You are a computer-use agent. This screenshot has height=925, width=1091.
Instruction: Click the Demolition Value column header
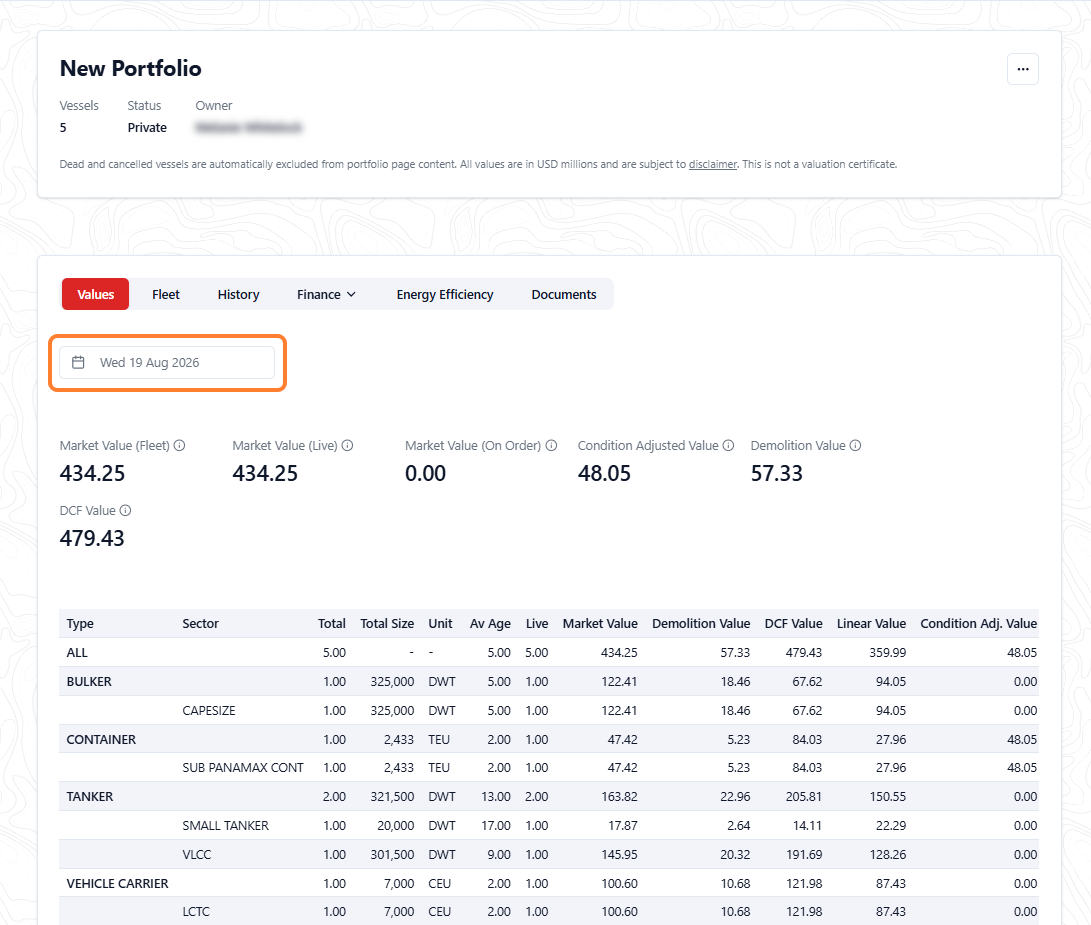(701, 624)
